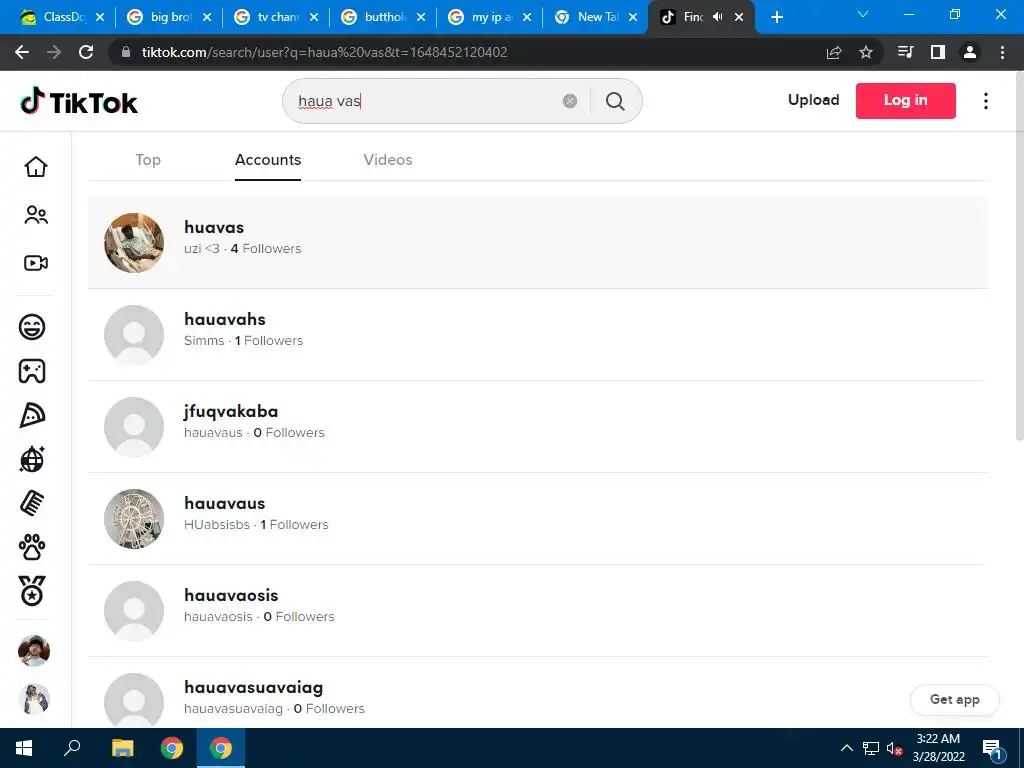The image size is (1024, 768).
Task: Toggle the Chrome side panel
Action: point(938,52)
